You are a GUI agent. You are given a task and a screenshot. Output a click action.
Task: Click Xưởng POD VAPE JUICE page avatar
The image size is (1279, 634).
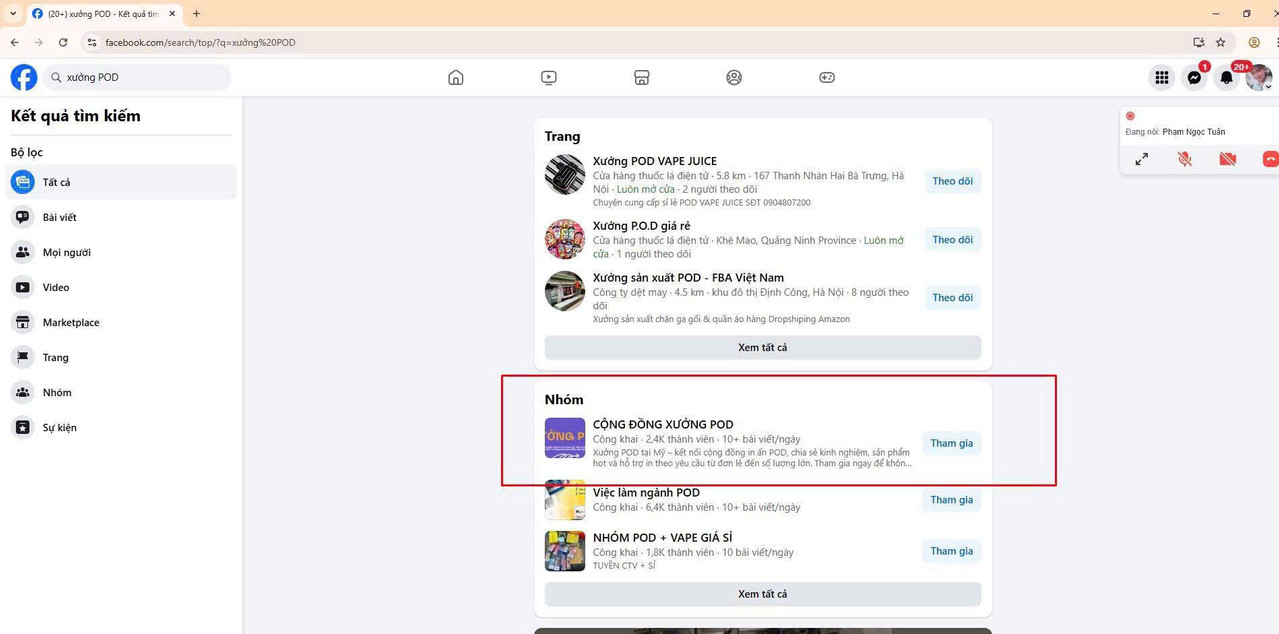click(x=565, y=174)
